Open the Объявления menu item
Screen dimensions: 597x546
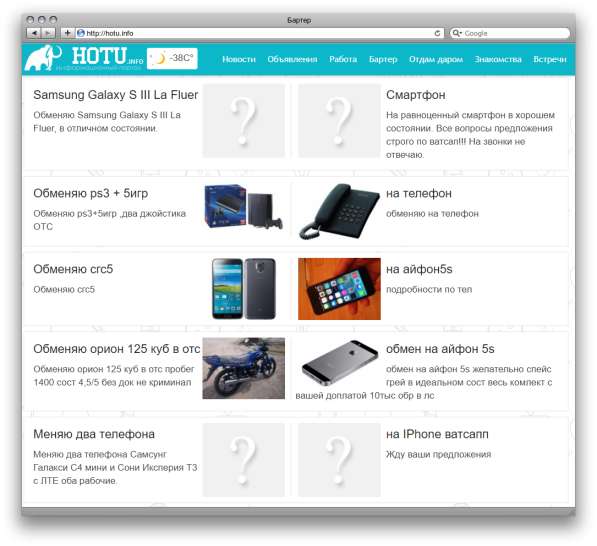pyautogui.click(x=292, y=59)
